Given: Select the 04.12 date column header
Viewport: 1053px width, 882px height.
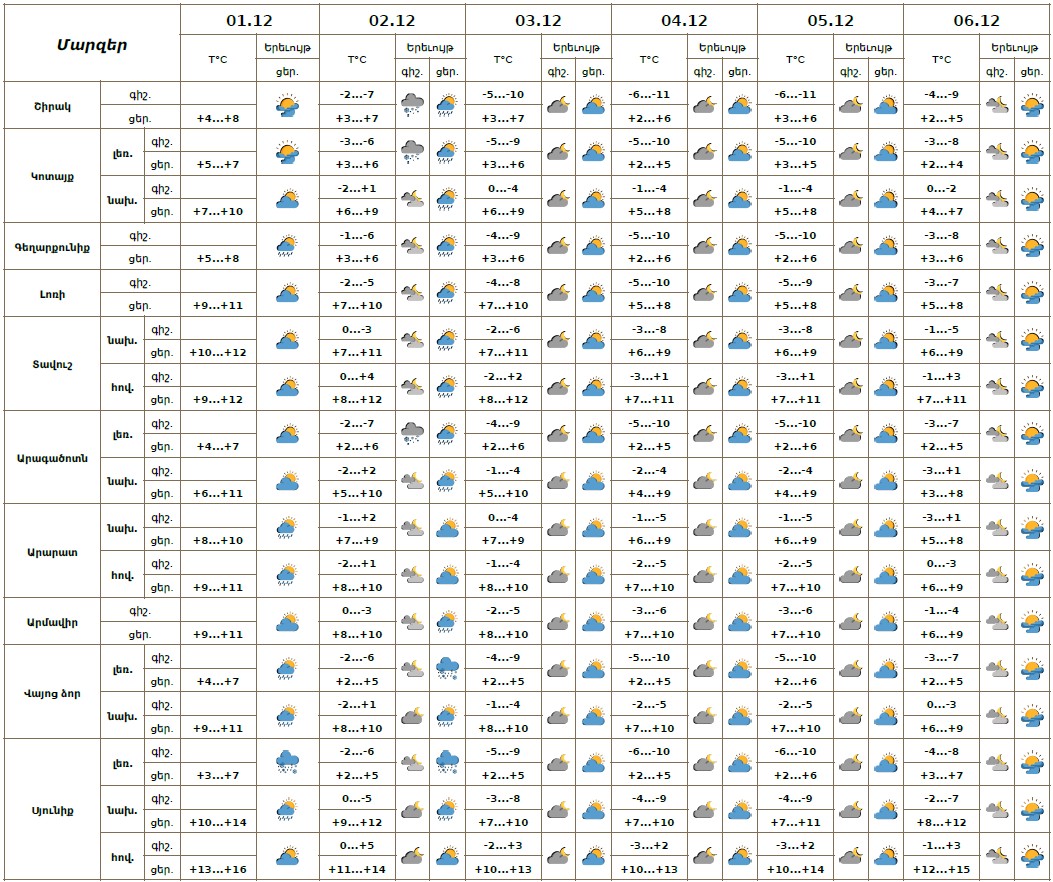Looking at the screenshot, I should pos(684,20).
